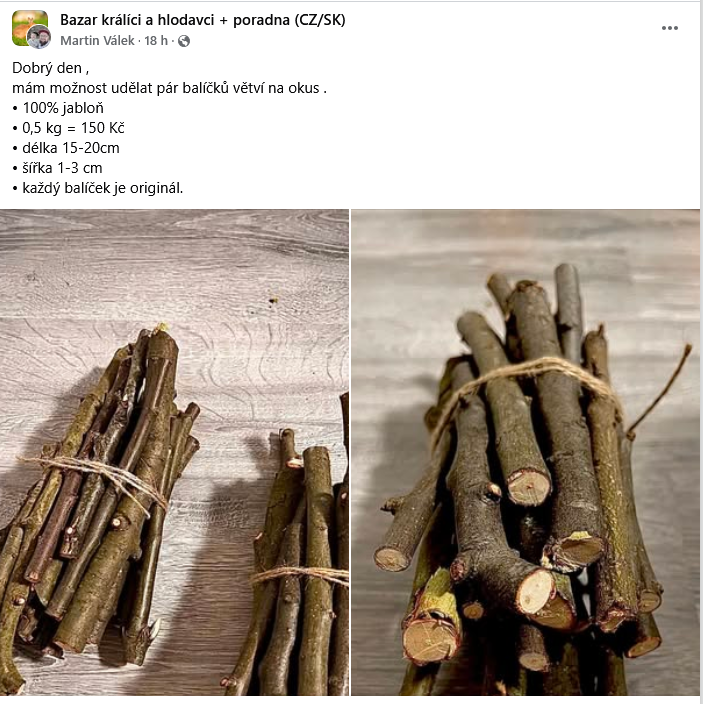
Task: Click the twine wrapped around right photo bundle
Action: click(525, 386)
